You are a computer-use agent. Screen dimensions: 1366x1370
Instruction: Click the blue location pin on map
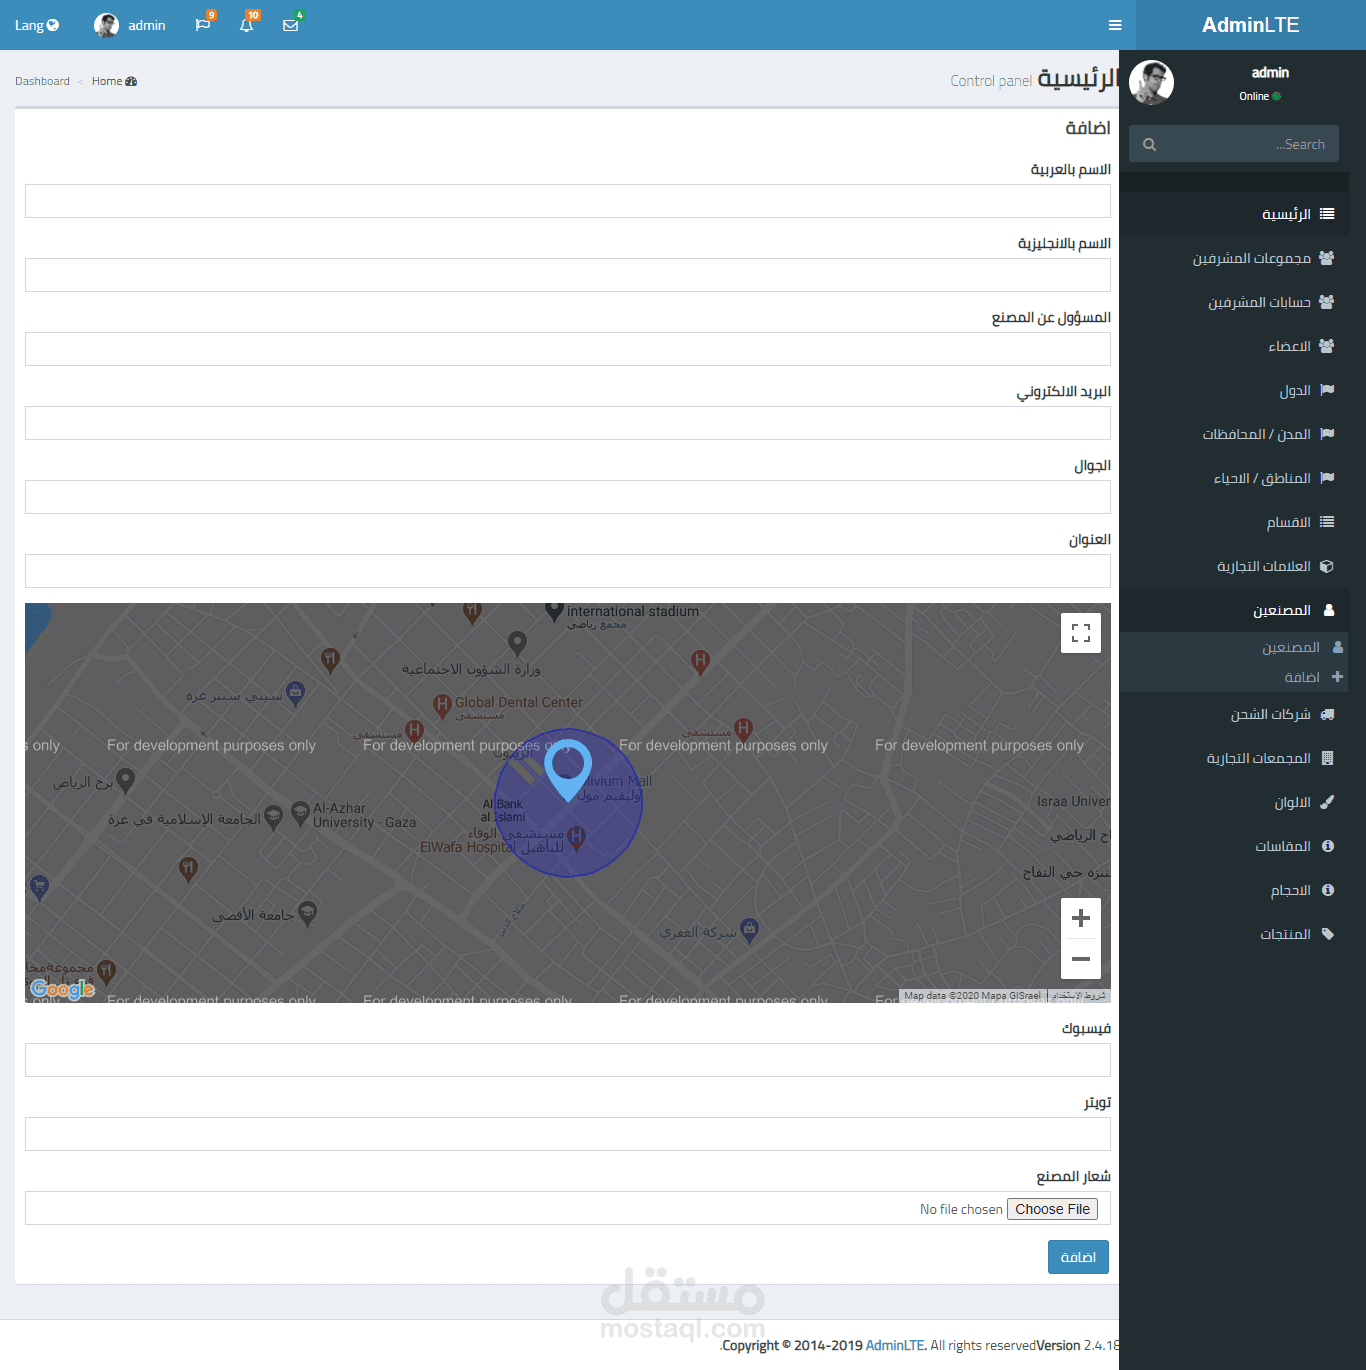567,767
